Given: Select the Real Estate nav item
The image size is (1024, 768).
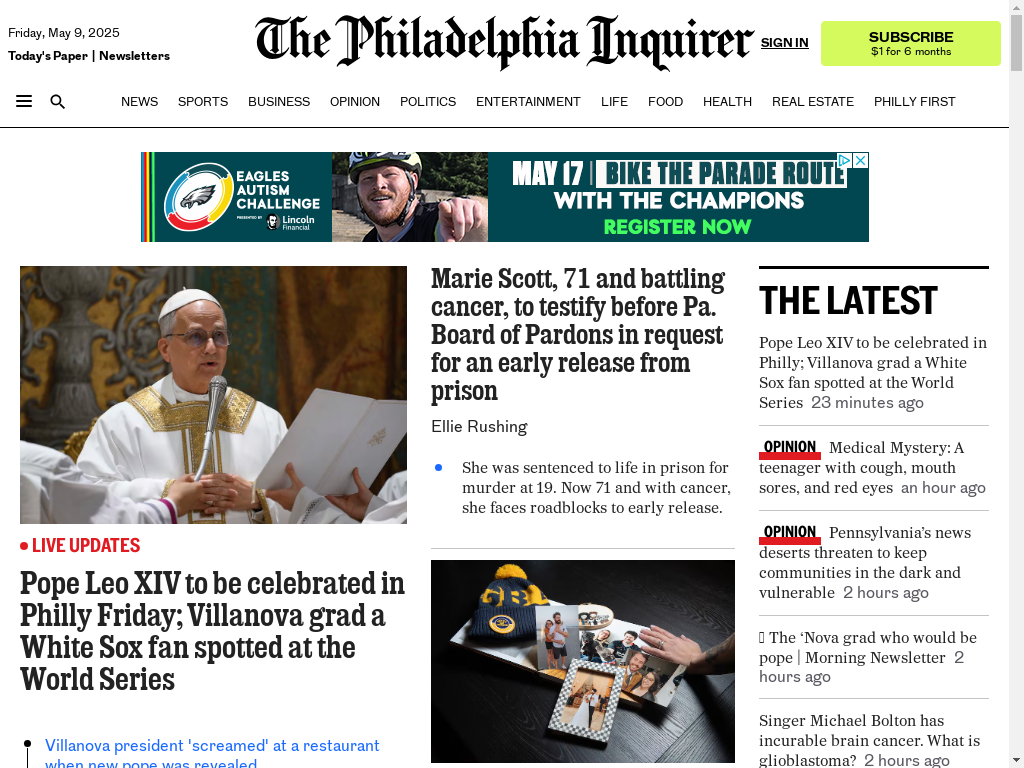Looking at the screenshot, I should 812,102.
